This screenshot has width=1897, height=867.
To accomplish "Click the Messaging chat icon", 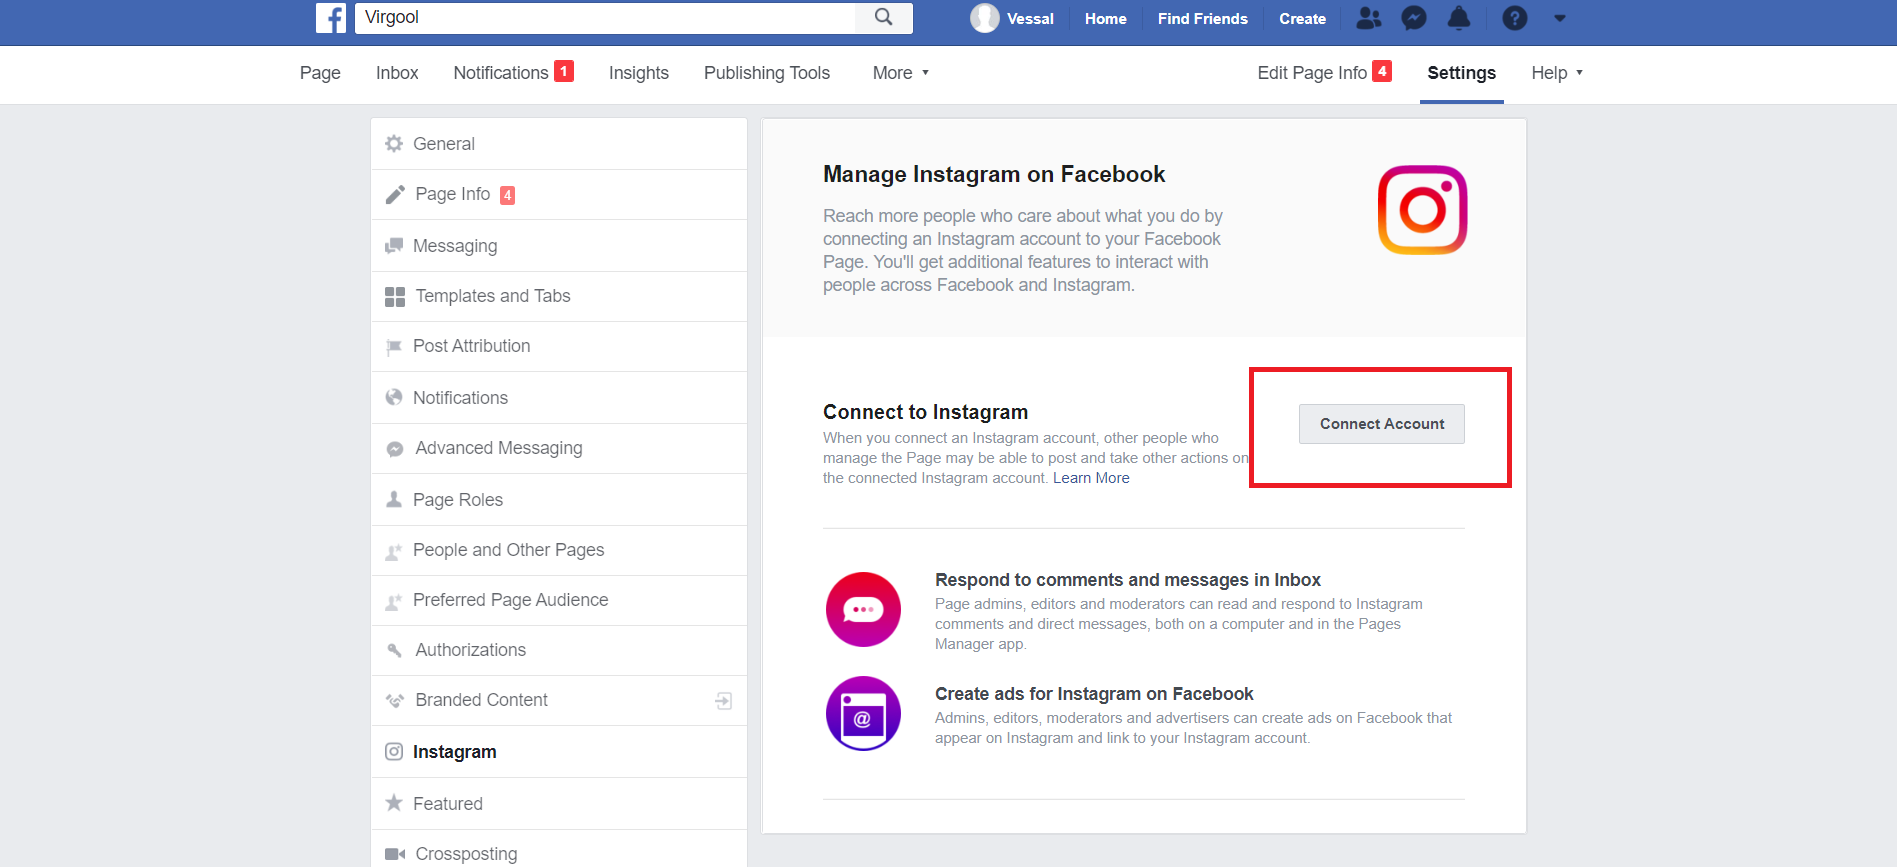I will click(x=394, y=246).
